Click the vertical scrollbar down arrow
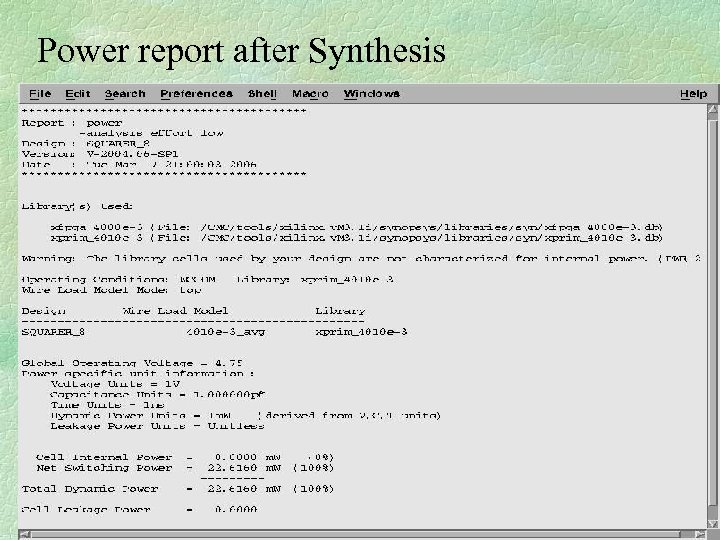The width and height of the screenshot is (720, 540). (x=713, y=524)
